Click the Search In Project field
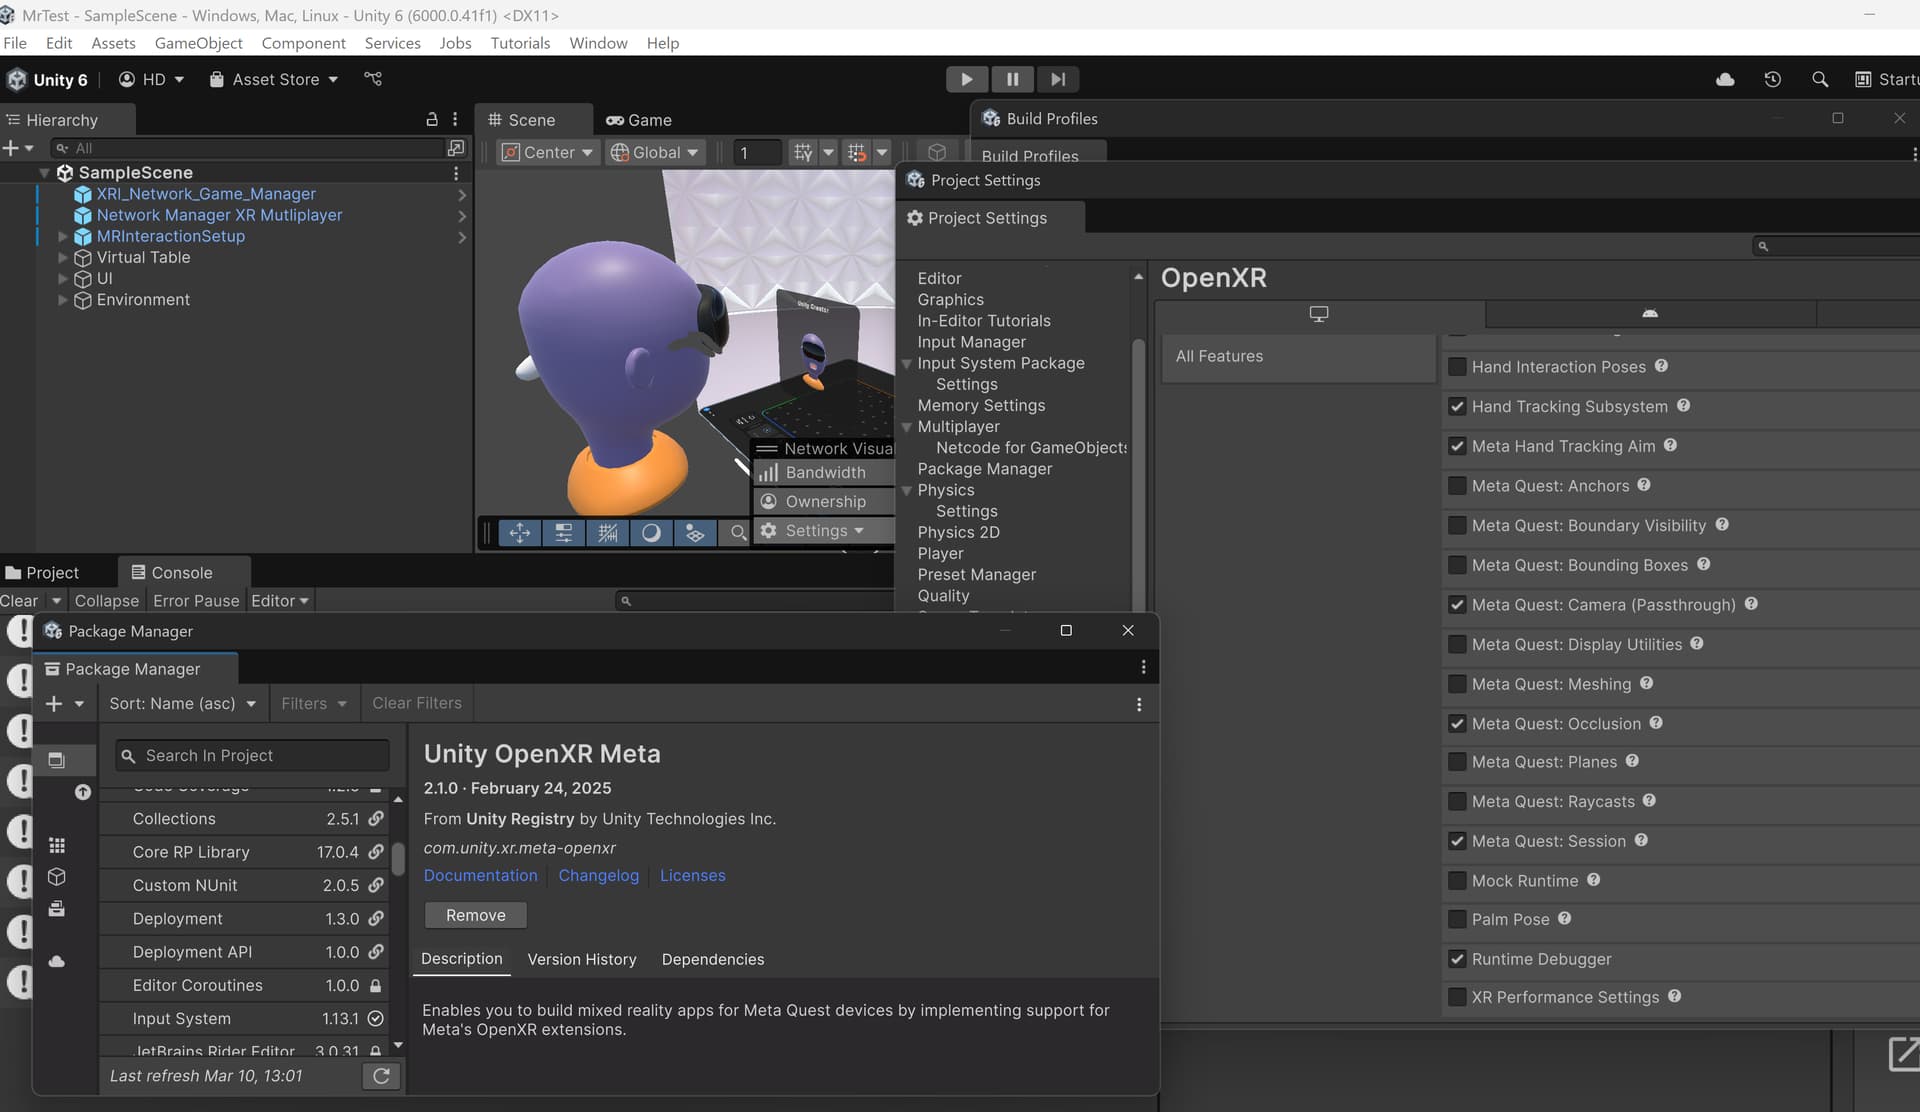Viewport: 1920px width, 1112px height. click(x=251, y=755)
